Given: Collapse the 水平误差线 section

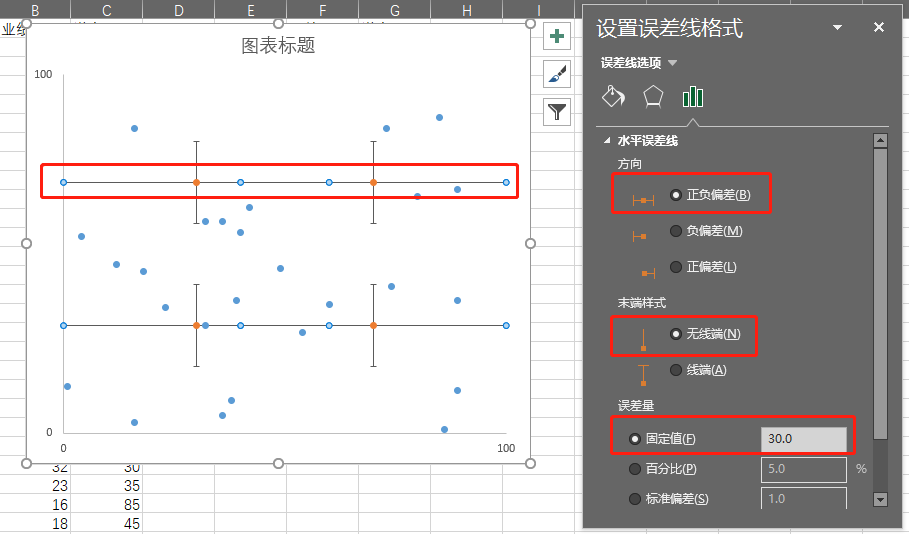Looking at the screenshot, I should (607, 140).
